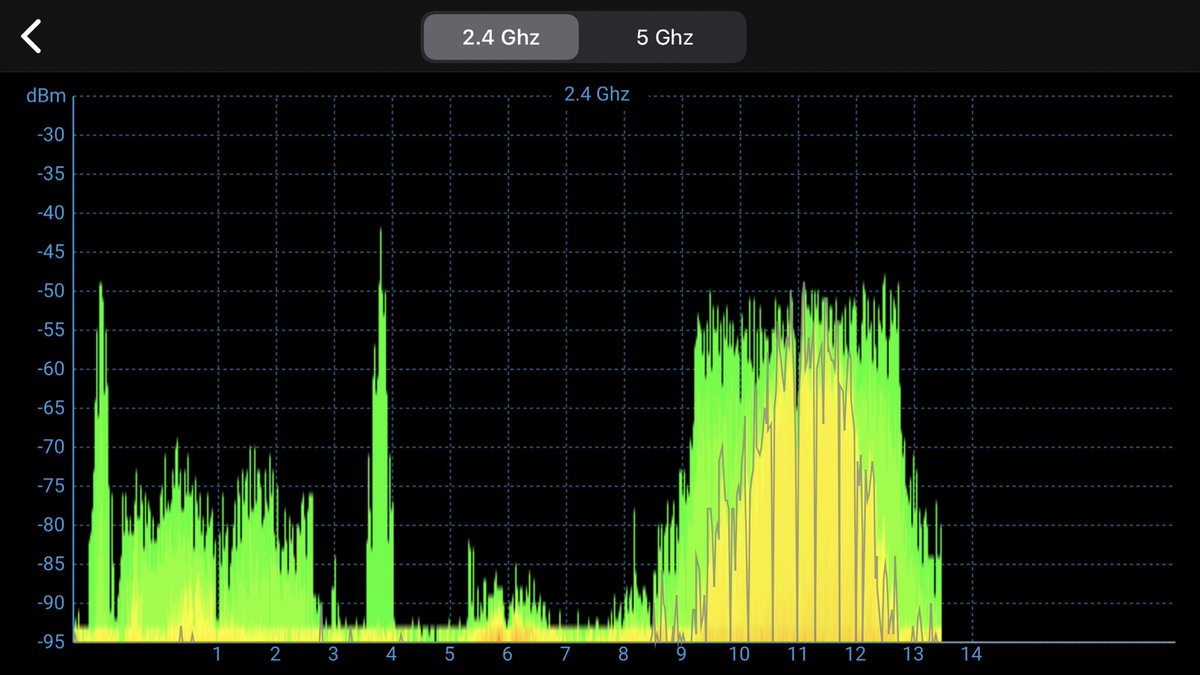The width and height of the screenshot is (1200, 675).
Task: Click channel 6 on the x-axis
Action: point(507,655)
